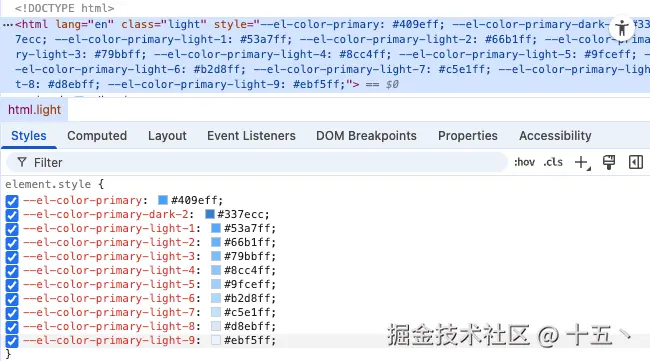Image resolution: width=650 pixels, height=361 pixels.
Task: Open the color picker for #409eff swatch
Action: point(163,200)
